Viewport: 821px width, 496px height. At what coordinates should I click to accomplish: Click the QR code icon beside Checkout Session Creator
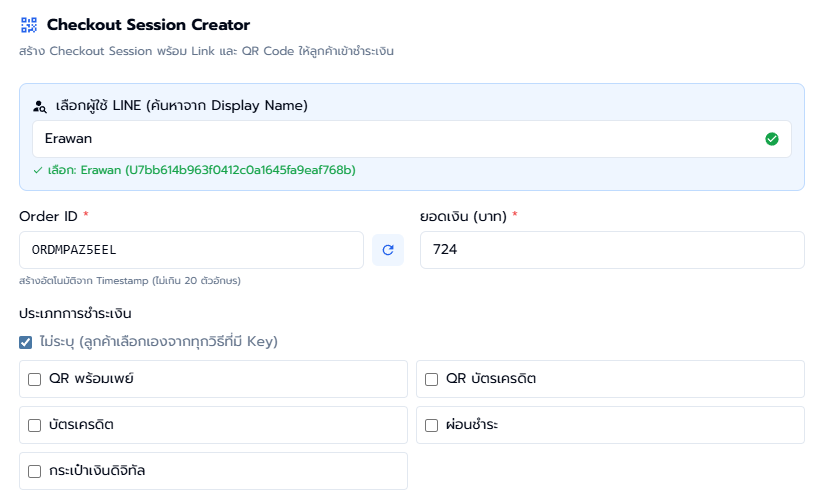coord(29,25)
